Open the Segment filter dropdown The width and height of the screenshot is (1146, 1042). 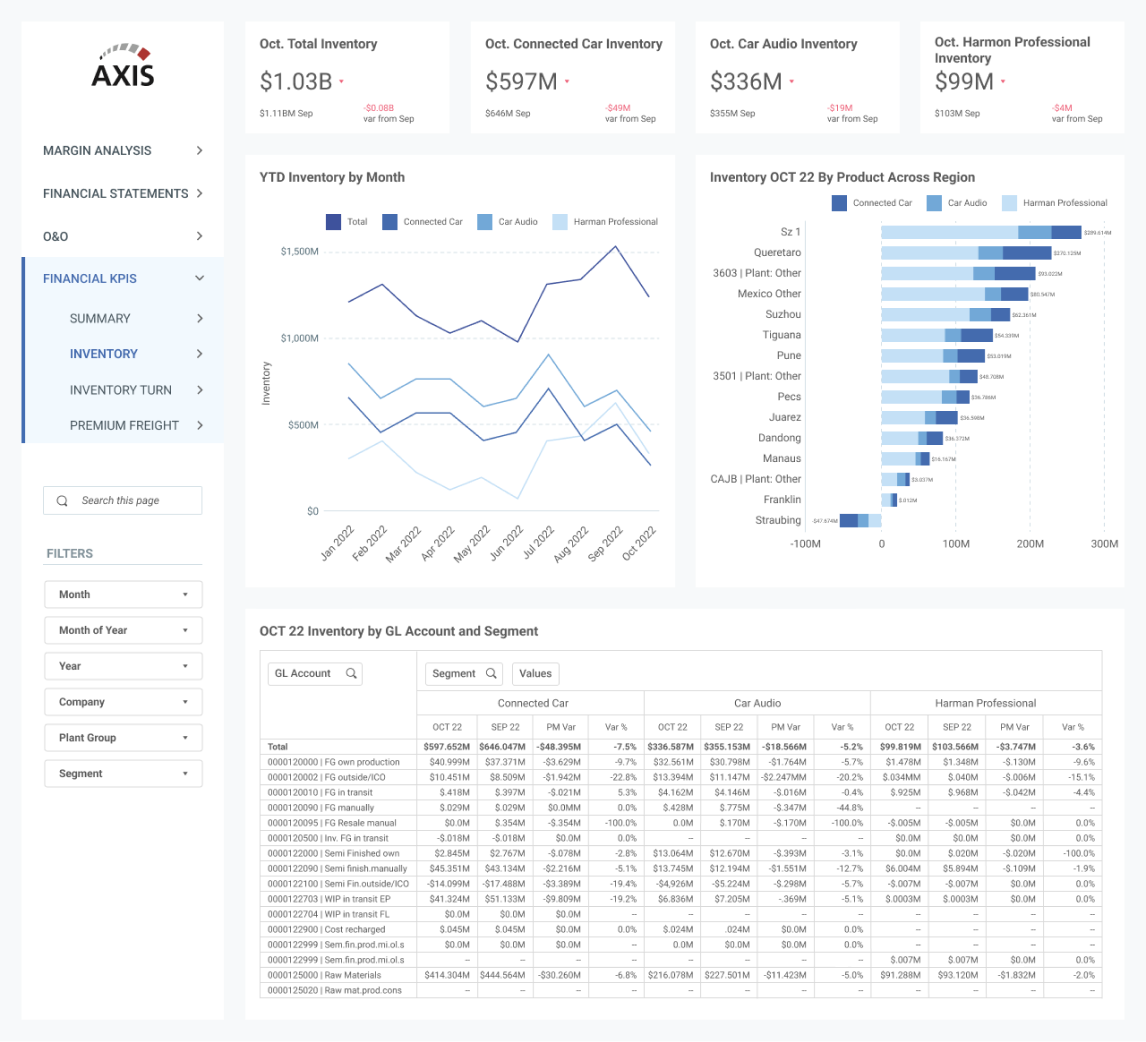(123, 773)
